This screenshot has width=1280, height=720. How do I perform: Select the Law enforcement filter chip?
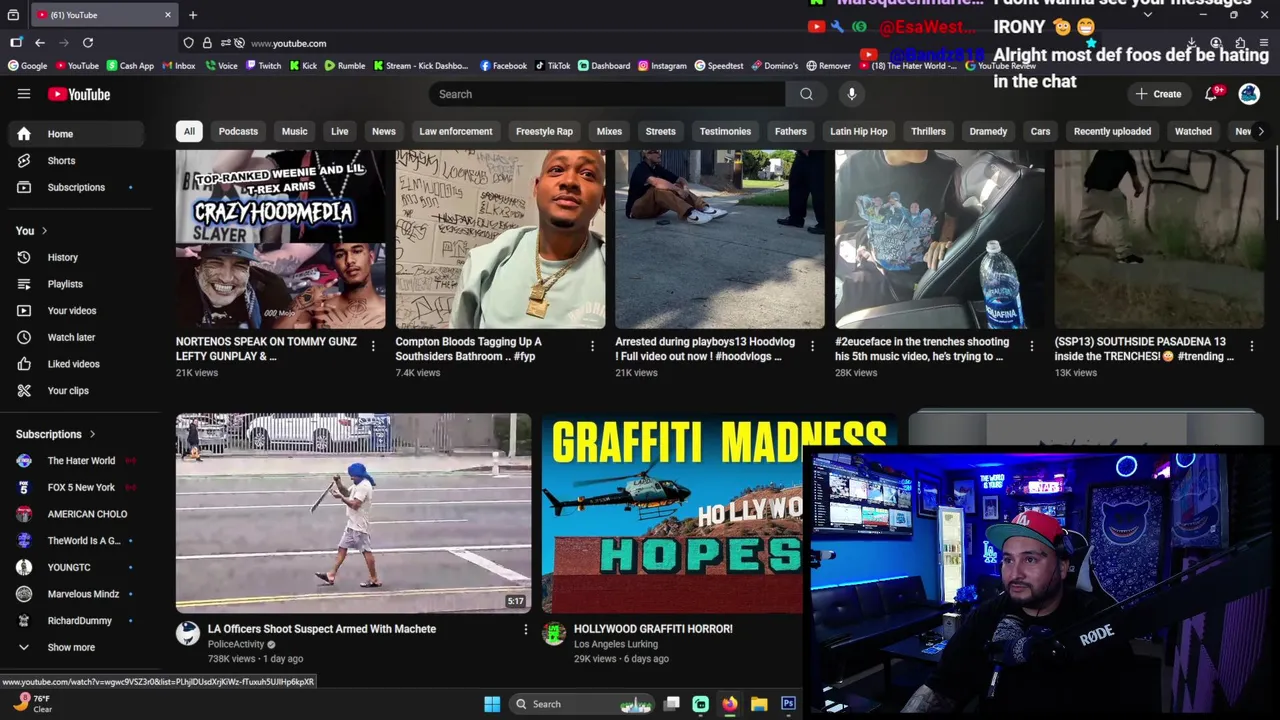click(456, 131)
